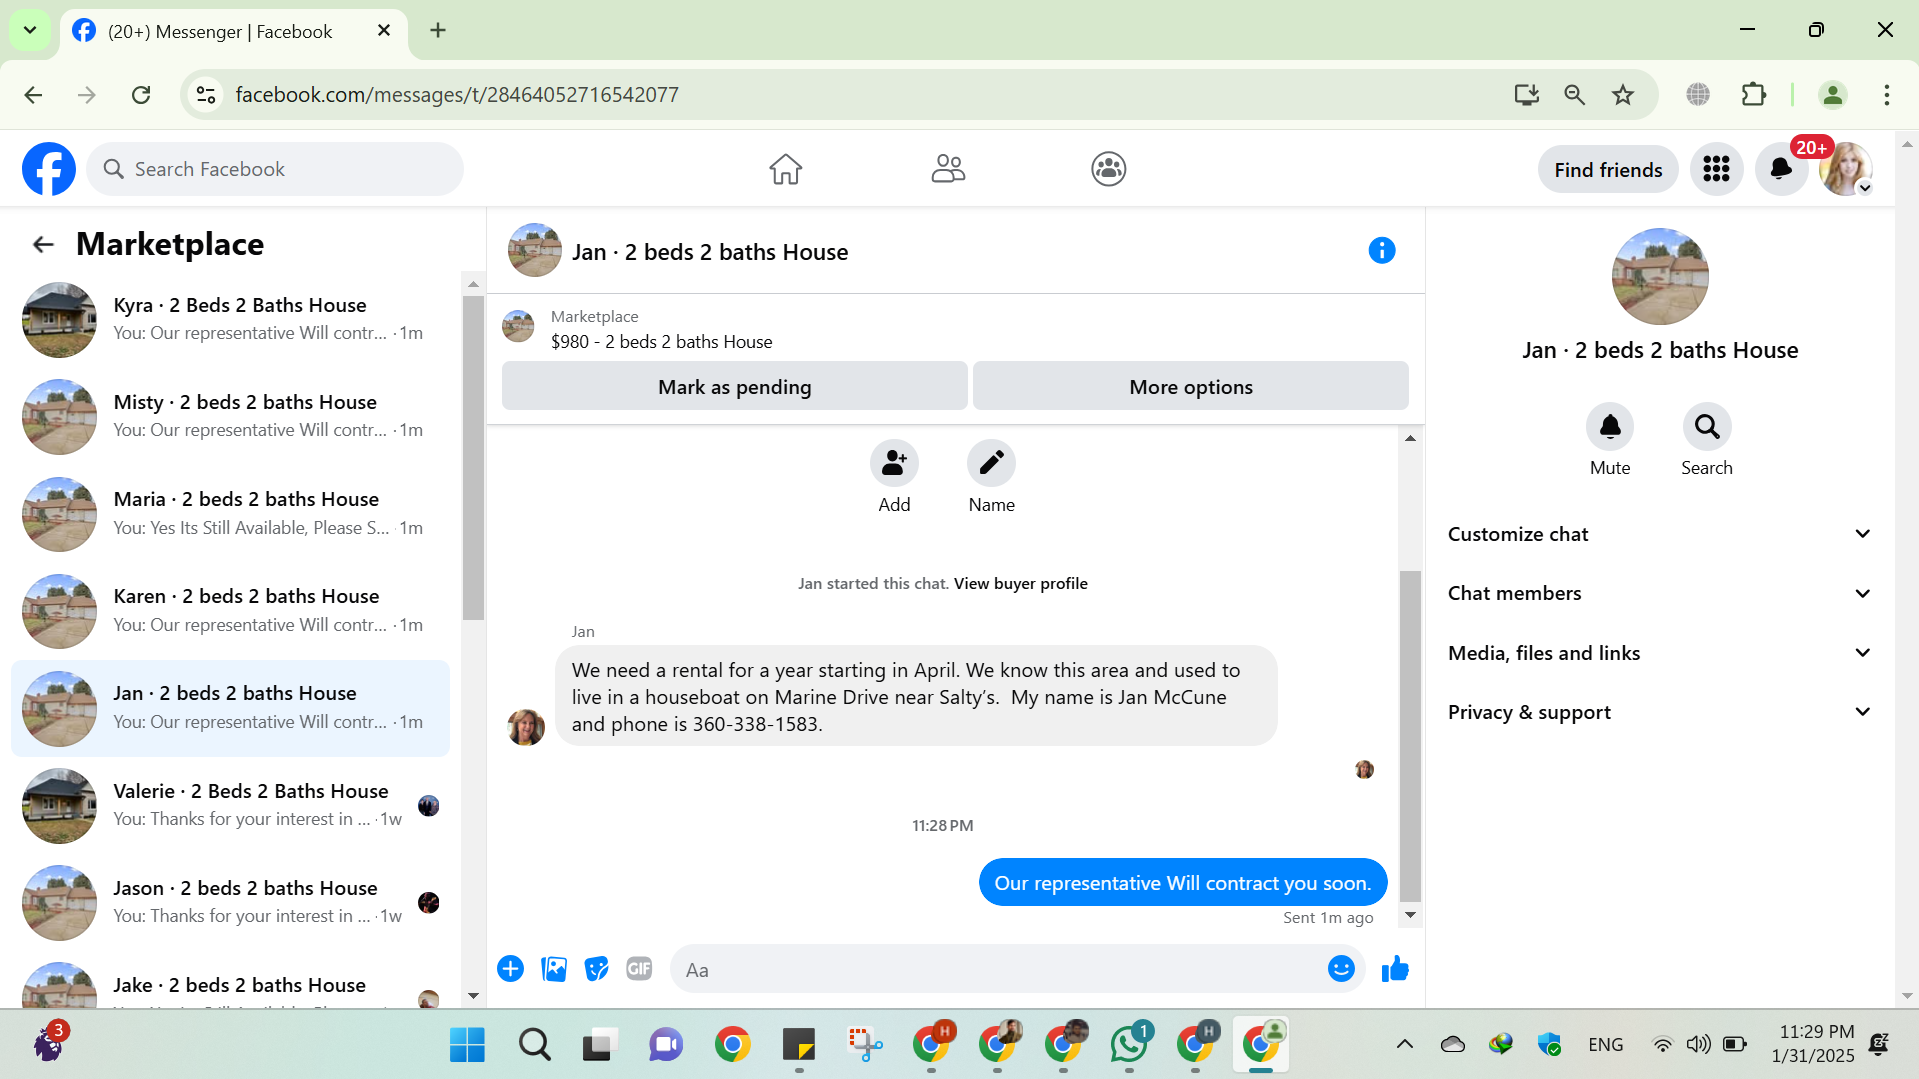Install app using address bar icon
This screenshot has height=1079, width=1919.
coord(1526,95)
